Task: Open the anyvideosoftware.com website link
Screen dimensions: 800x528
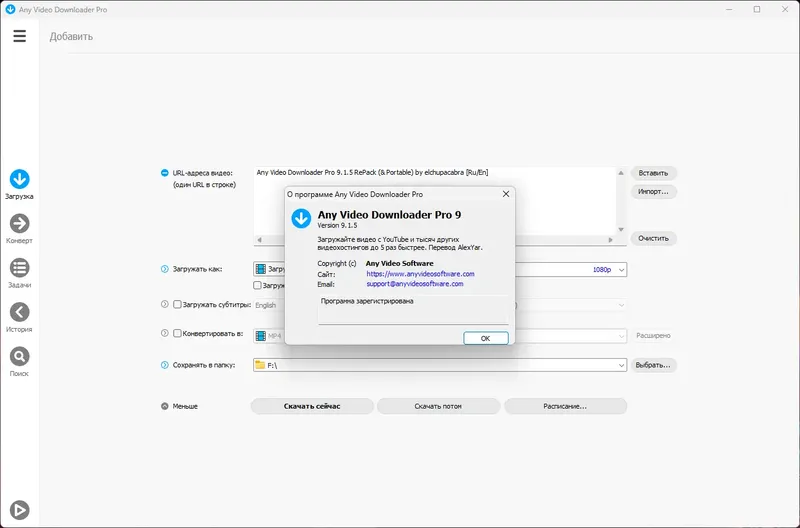Action: 420,274
